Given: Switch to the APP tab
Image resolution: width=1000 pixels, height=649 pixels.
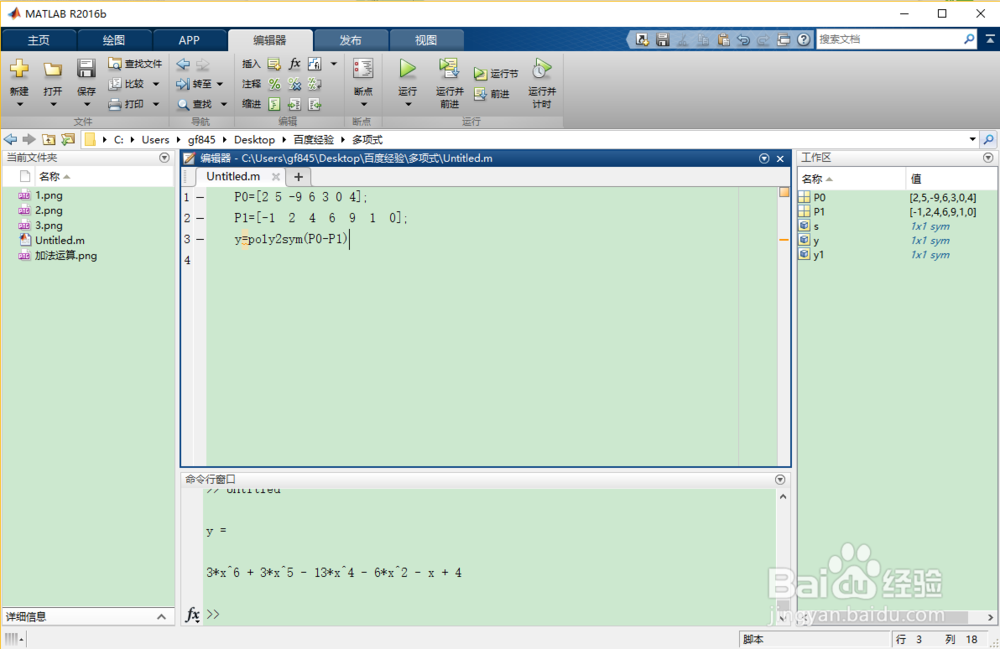Looking at the screenshot, I should pyautogui.click(x=189, y=40).
